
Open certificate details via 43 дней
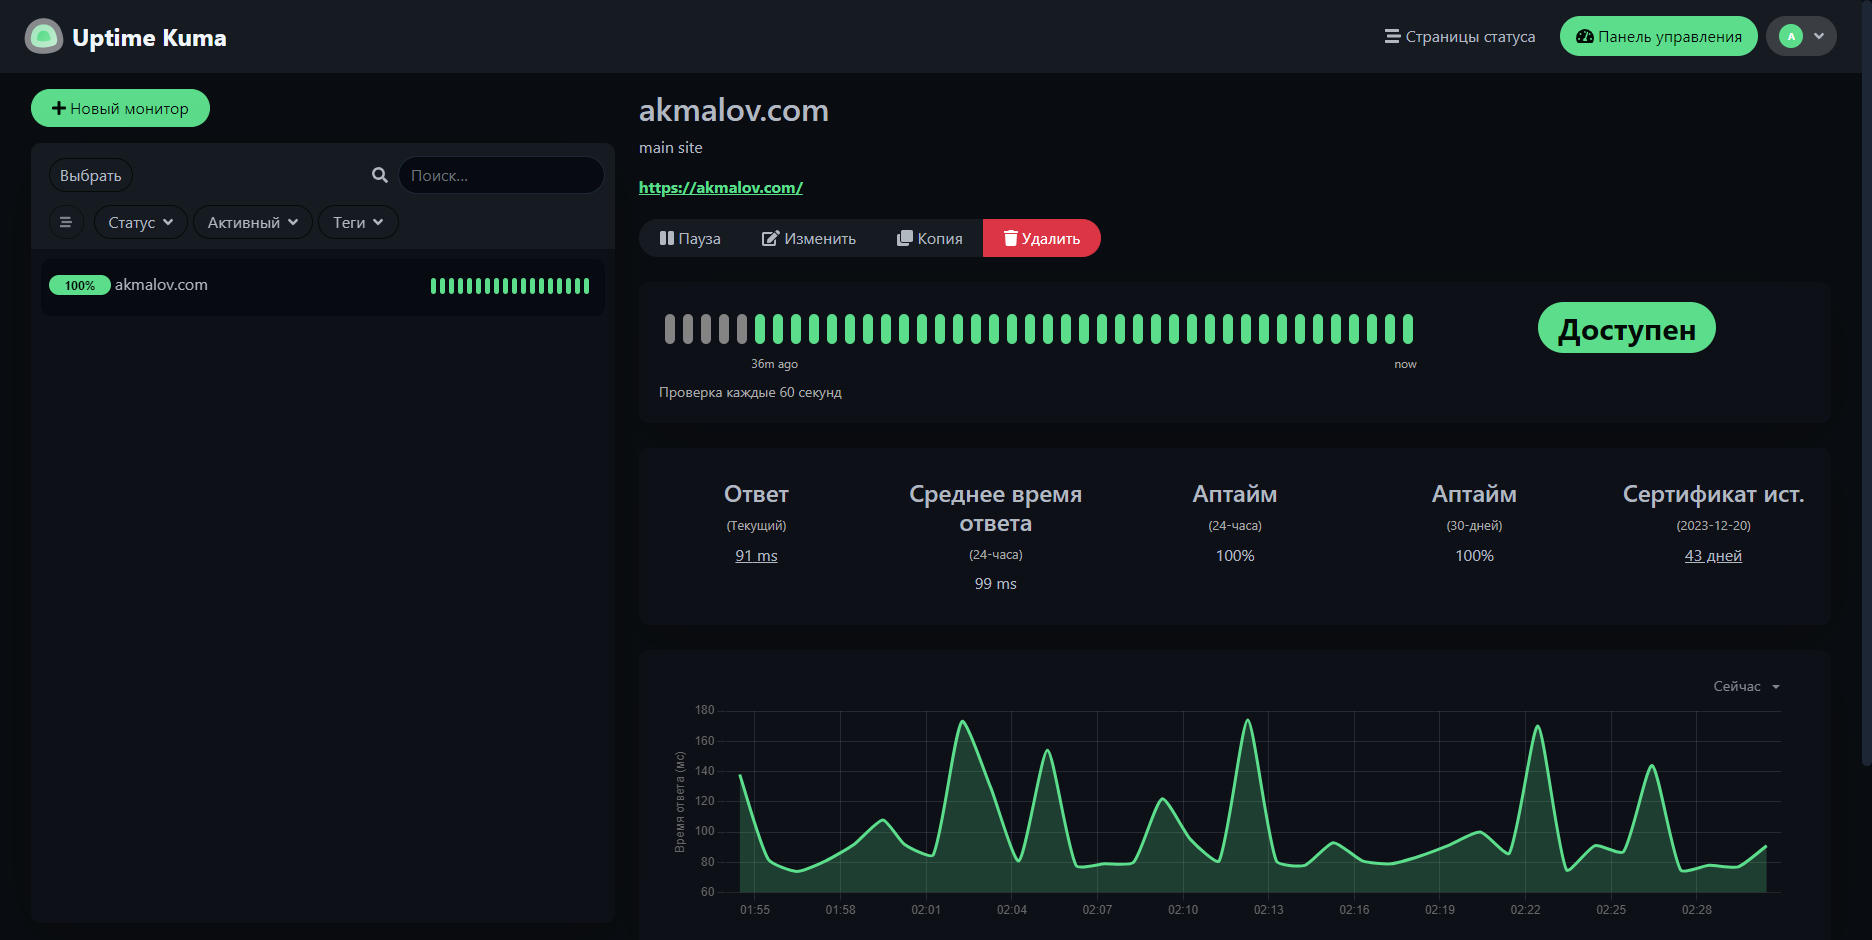1713,556
